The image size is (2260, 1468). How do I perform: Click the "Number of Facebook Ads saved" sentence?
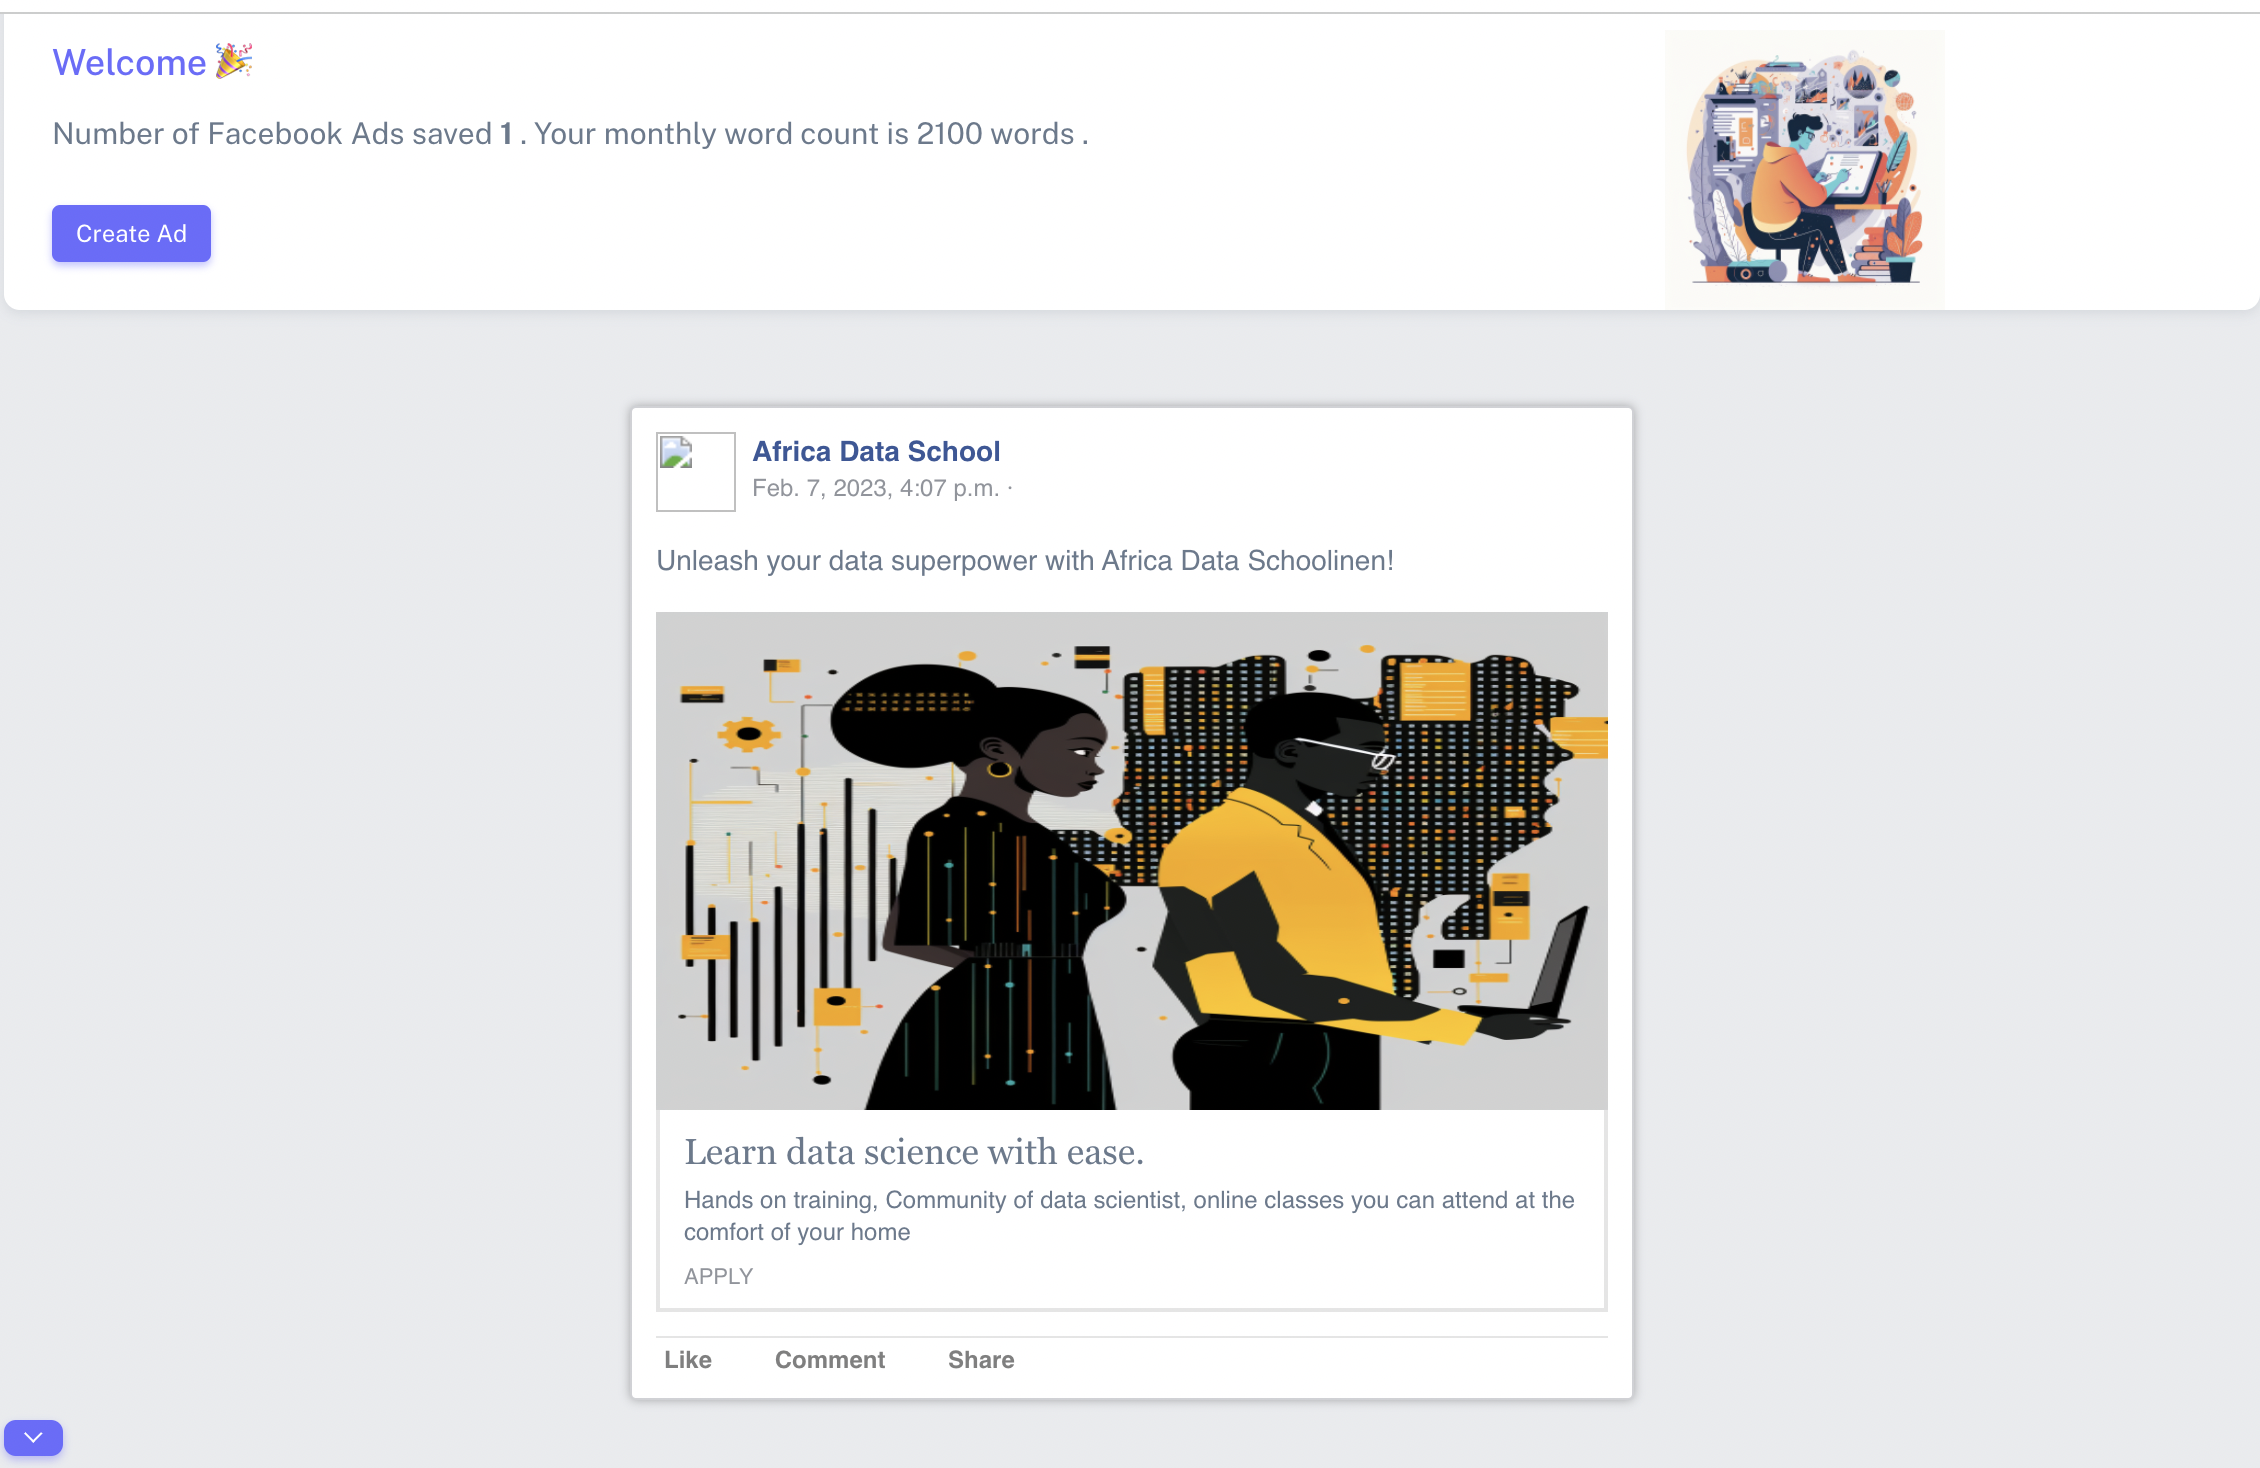[x=570, y=134]
